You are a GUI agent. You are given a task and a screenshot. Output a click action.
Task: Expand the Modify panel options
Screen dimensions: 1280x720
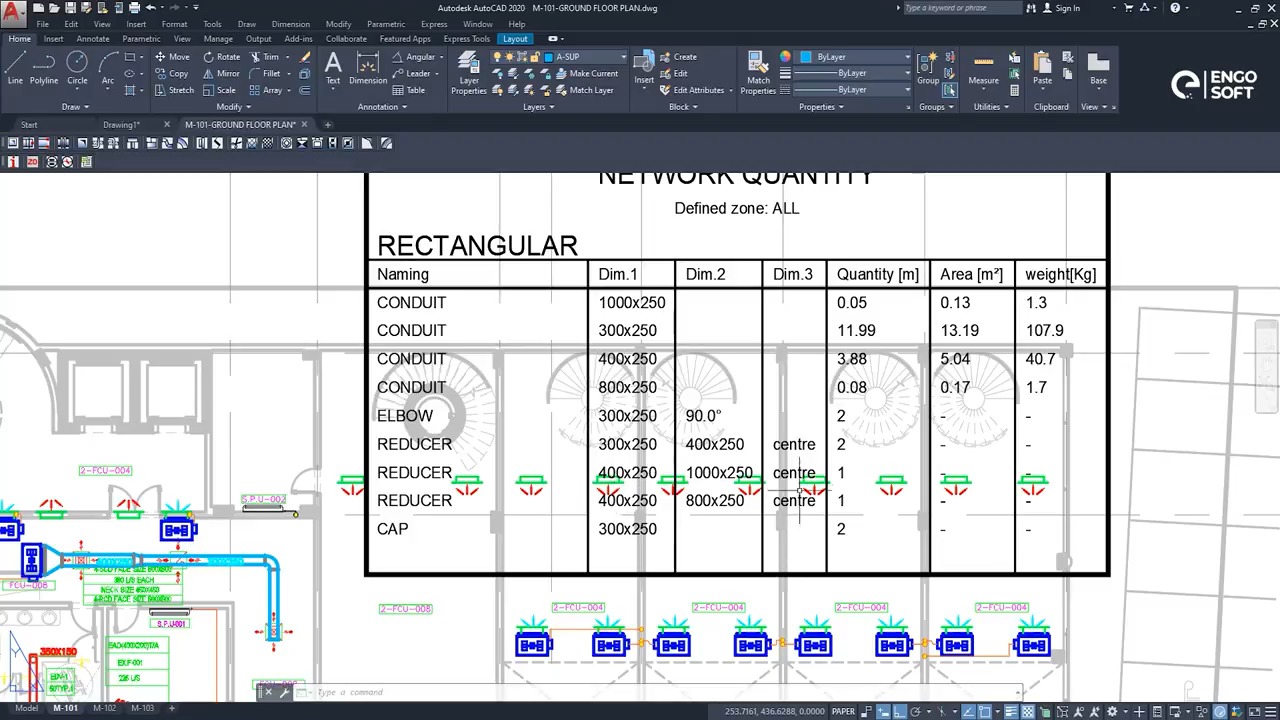coord(232,107)
